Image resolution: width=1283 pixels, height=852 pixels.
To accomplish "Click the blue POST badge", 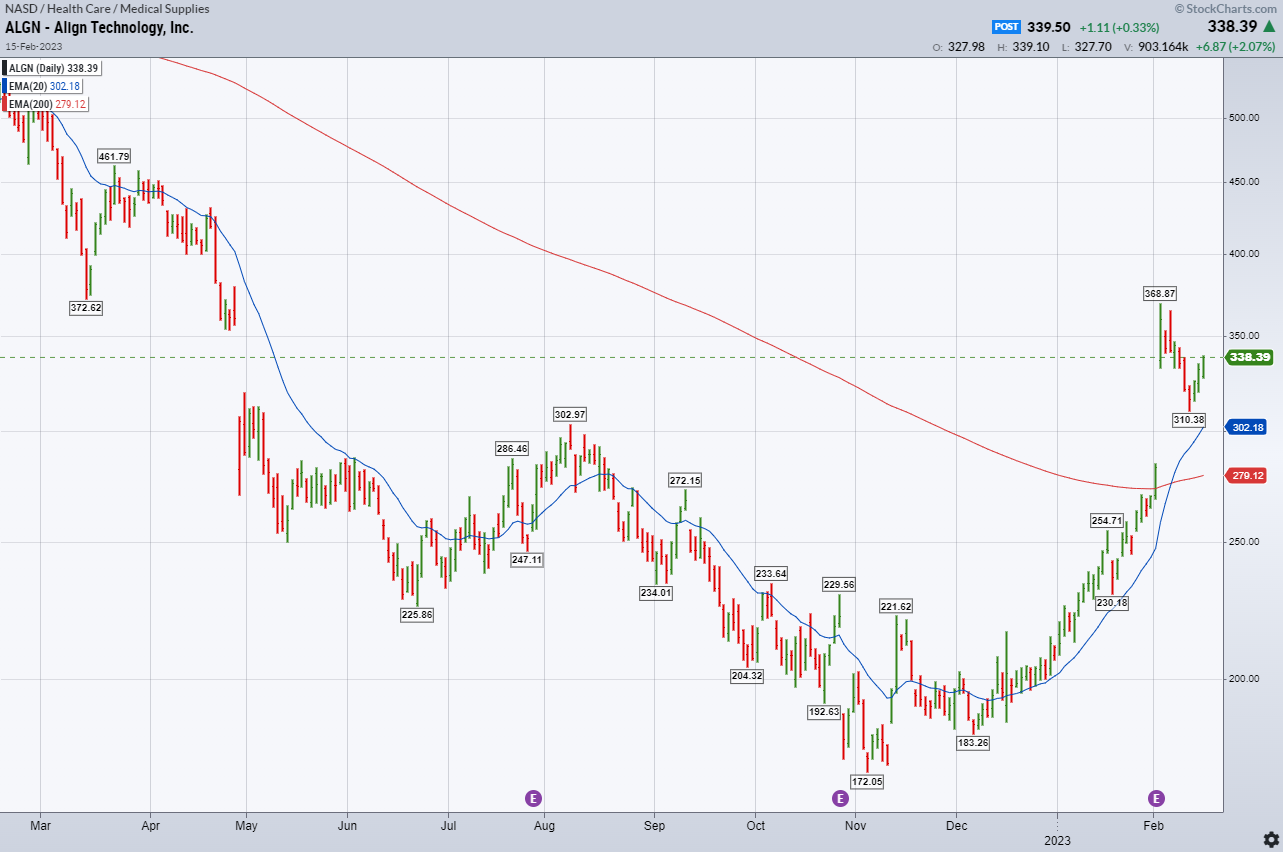I will 1005,28.
